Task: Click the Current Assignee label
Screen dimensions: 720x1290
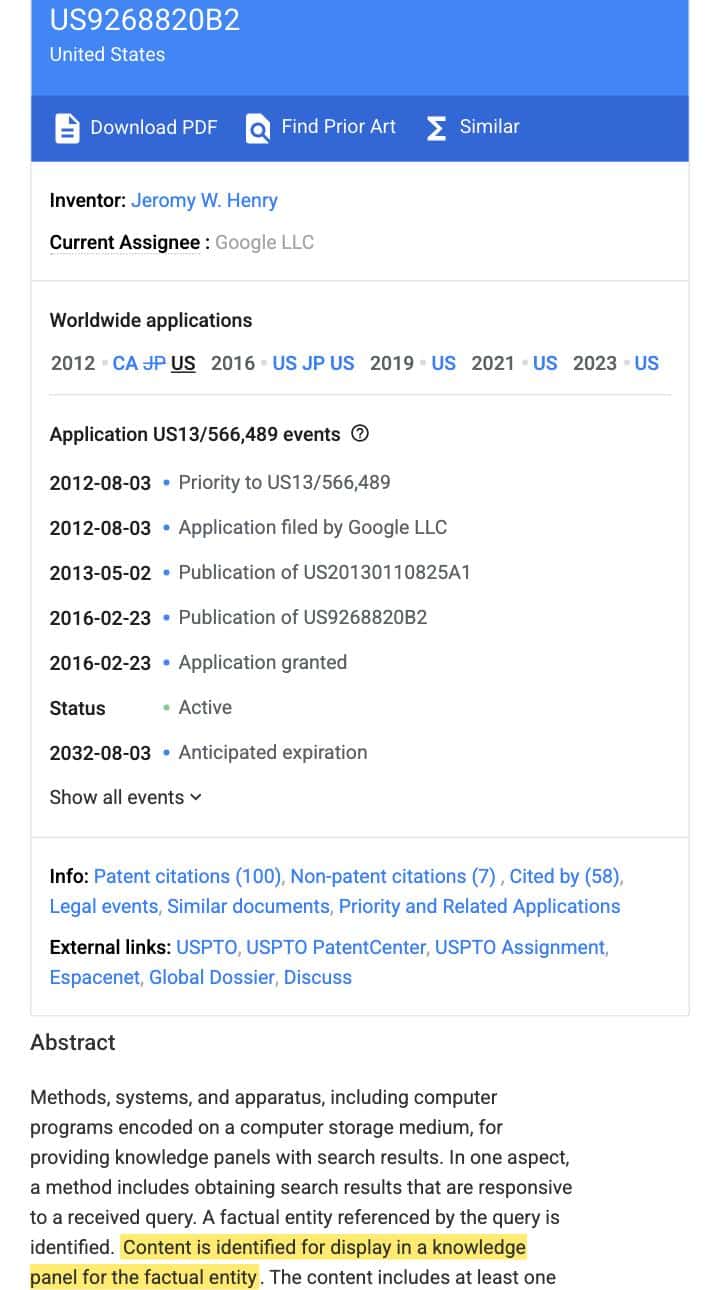Action: (125, 242)
